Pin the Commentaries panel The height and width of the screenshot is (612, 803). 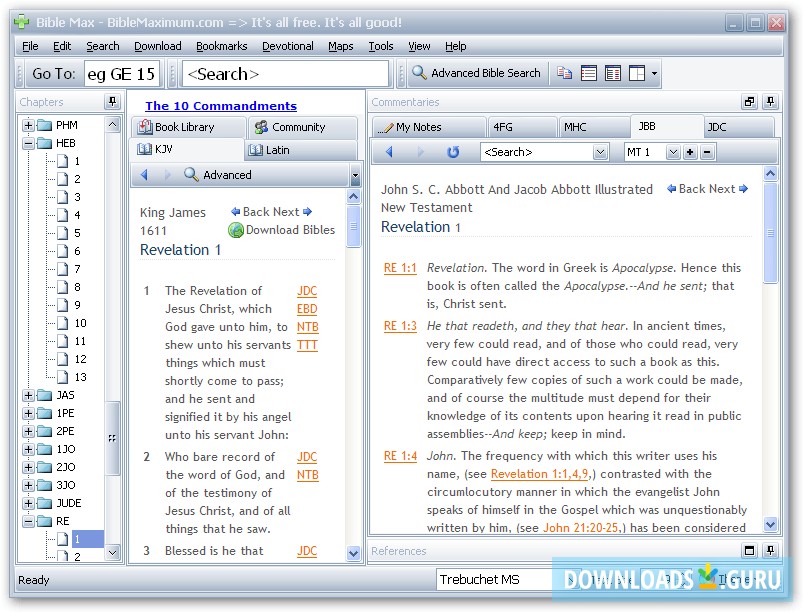(768, 102)
